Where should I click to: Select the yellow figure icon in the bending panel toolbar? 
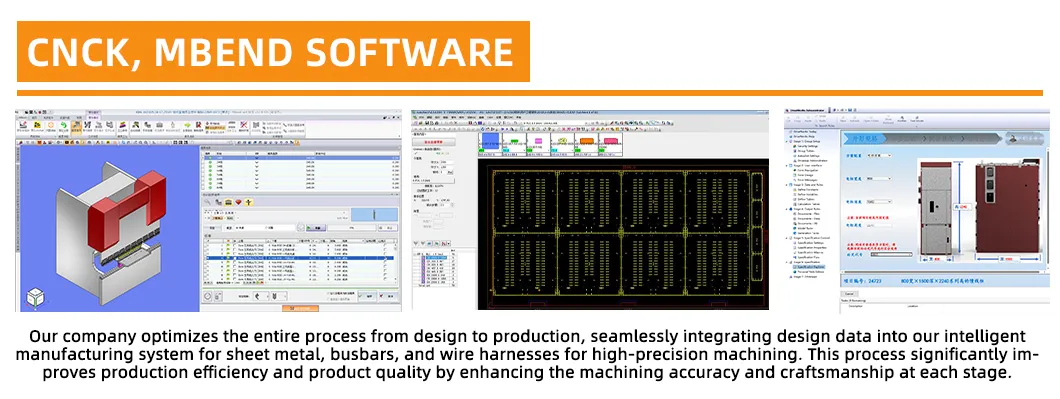point(249,202)
